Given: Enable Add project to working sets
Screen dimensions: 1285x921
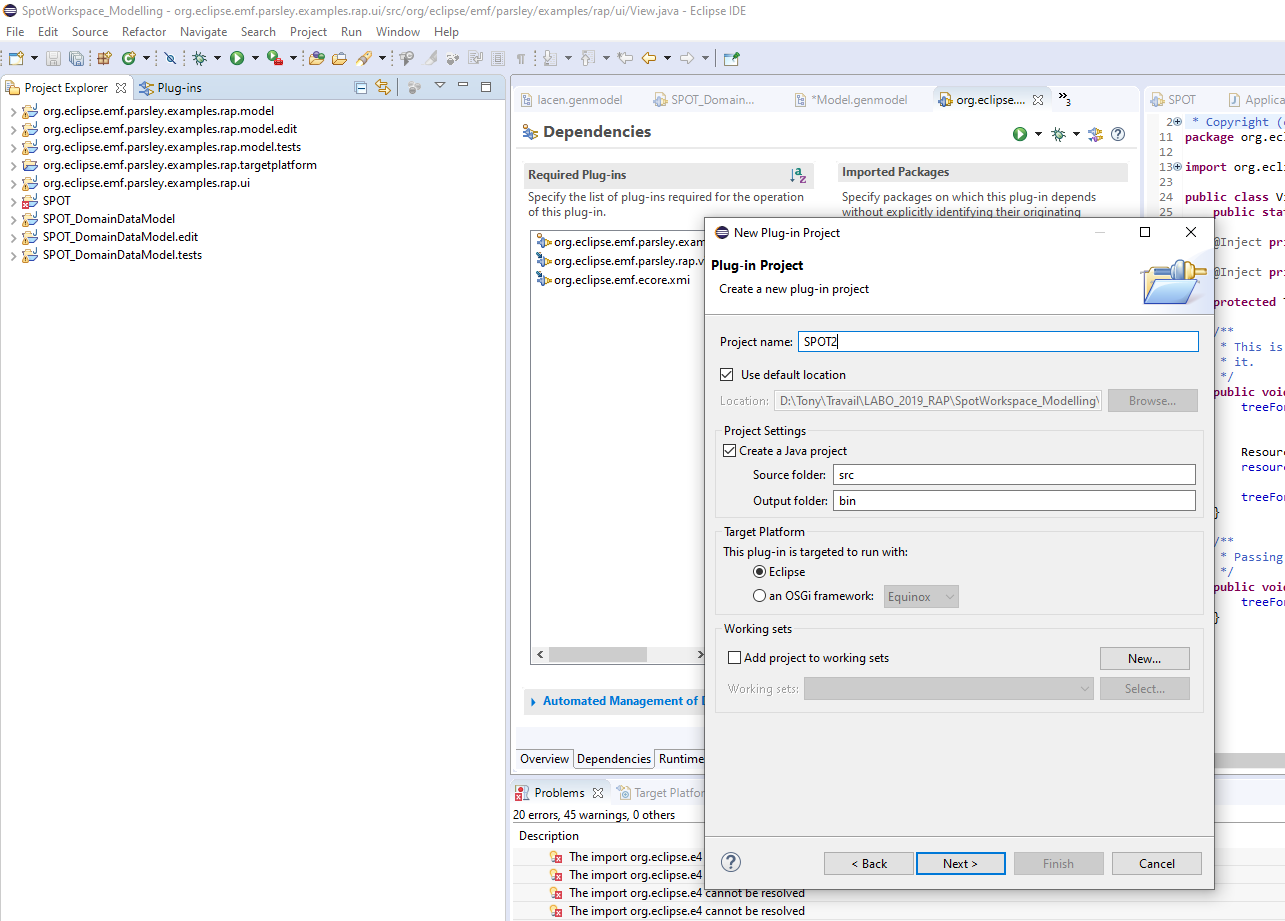Looking at the screenshot, I should click(x=735, y=658).
